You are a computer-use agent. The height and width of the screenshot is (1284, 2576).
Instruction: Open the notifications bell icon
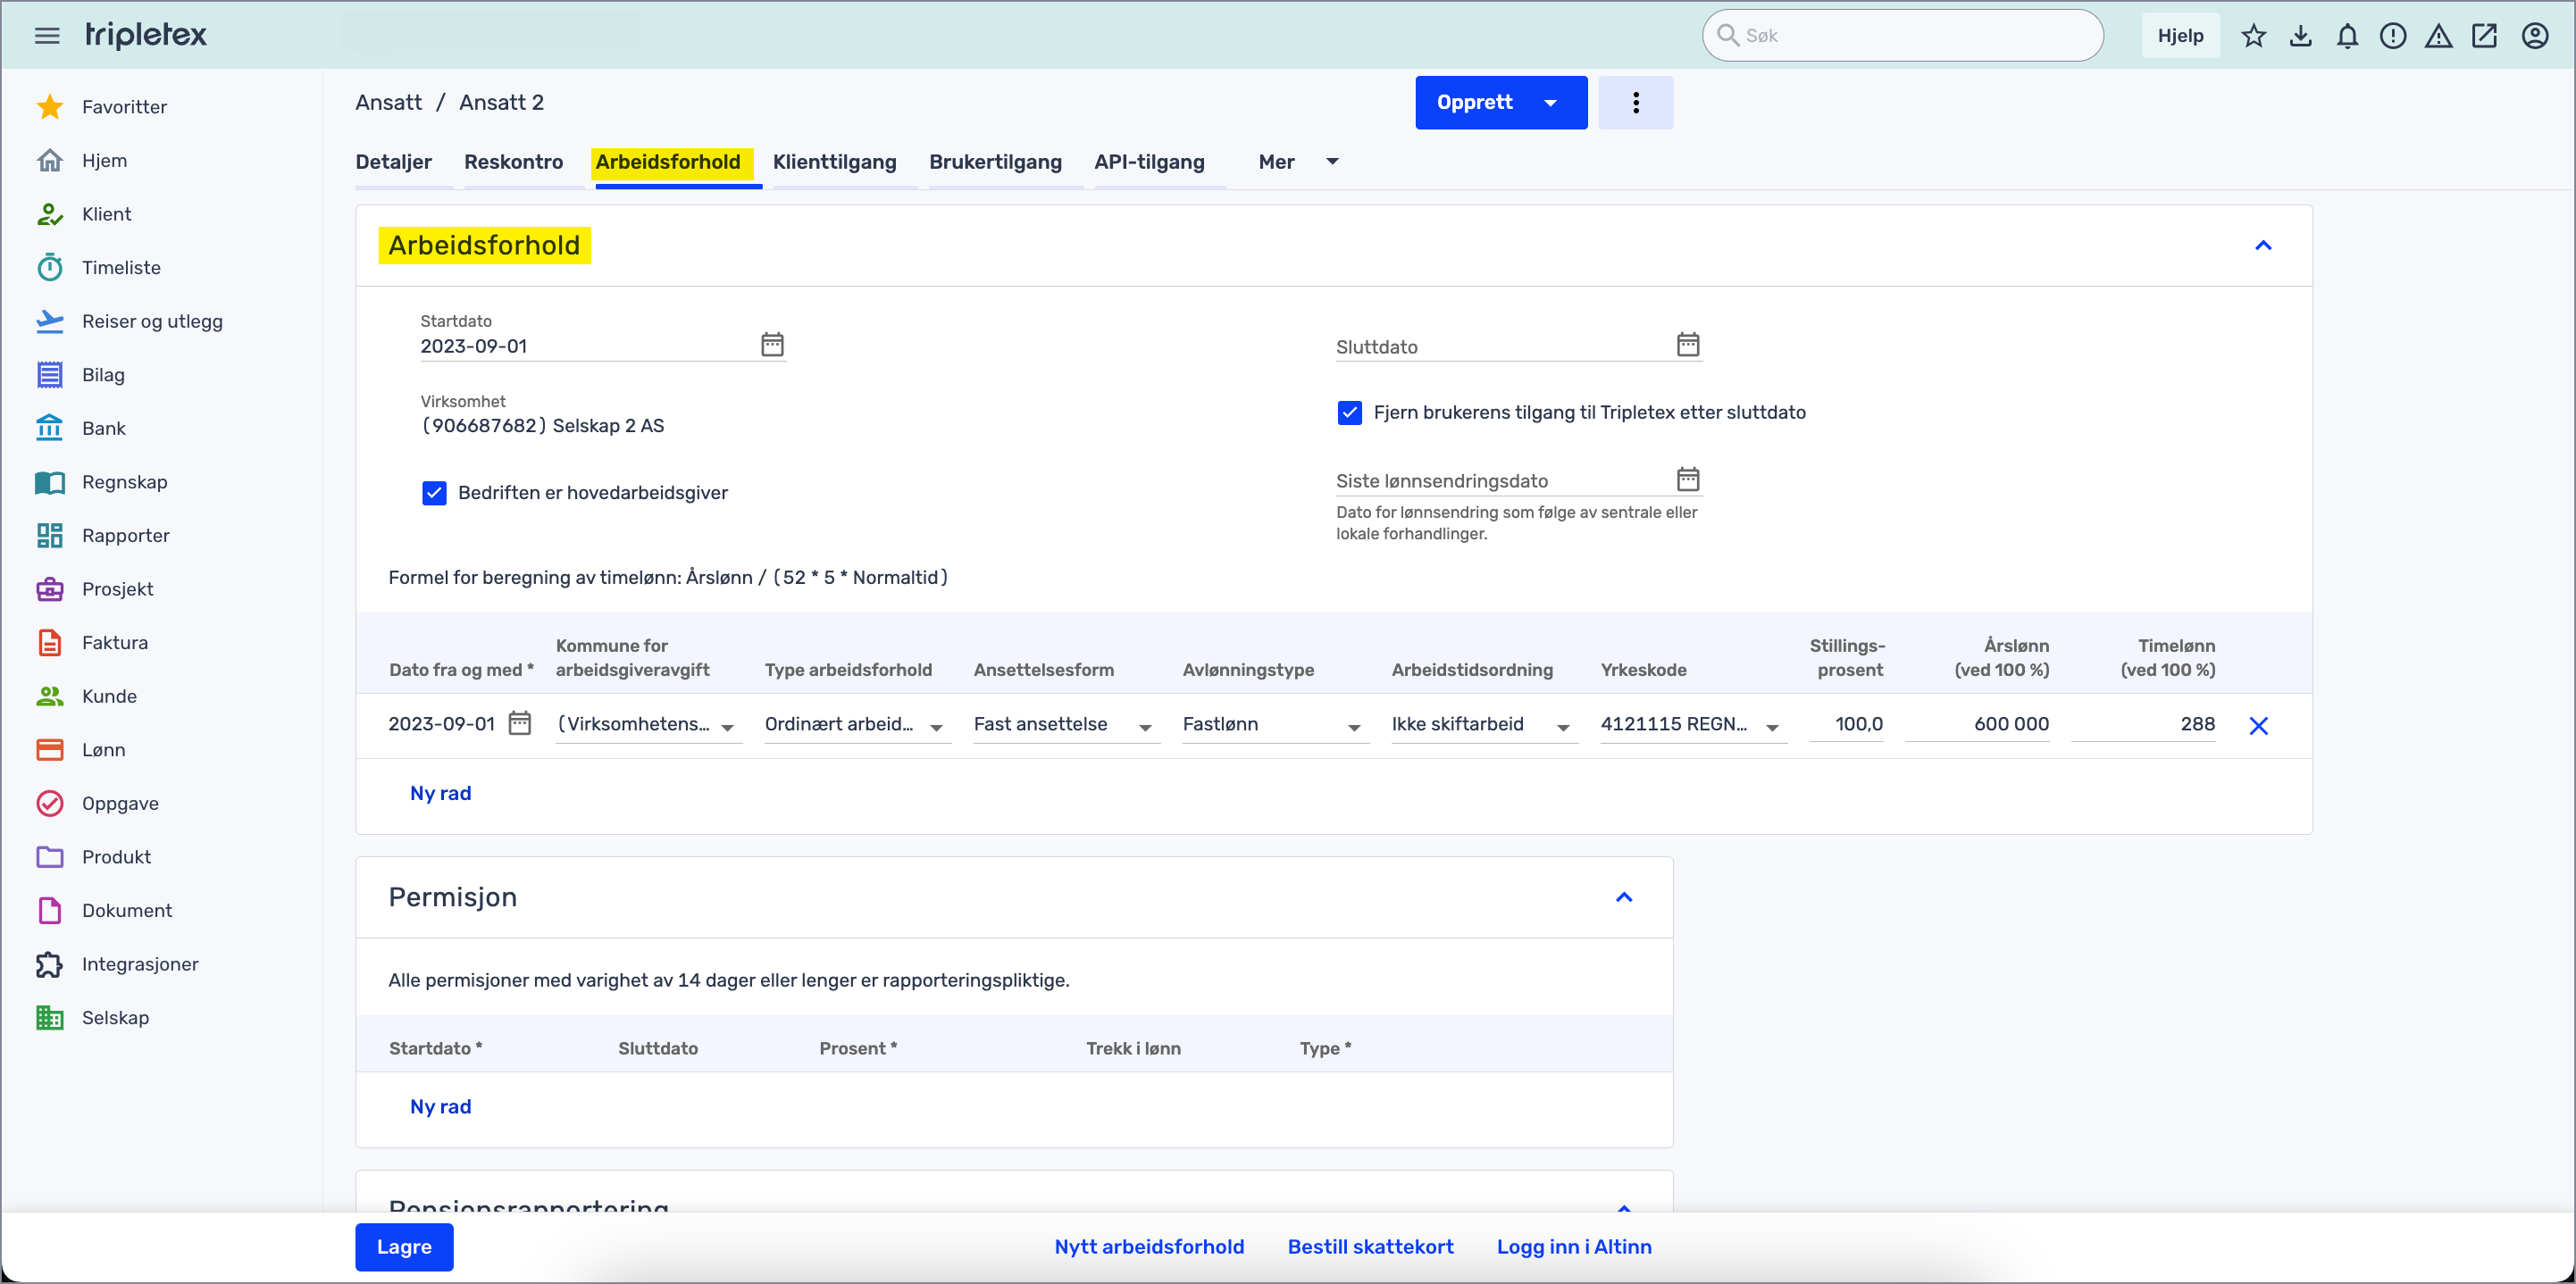click(x=2346, y=36)
